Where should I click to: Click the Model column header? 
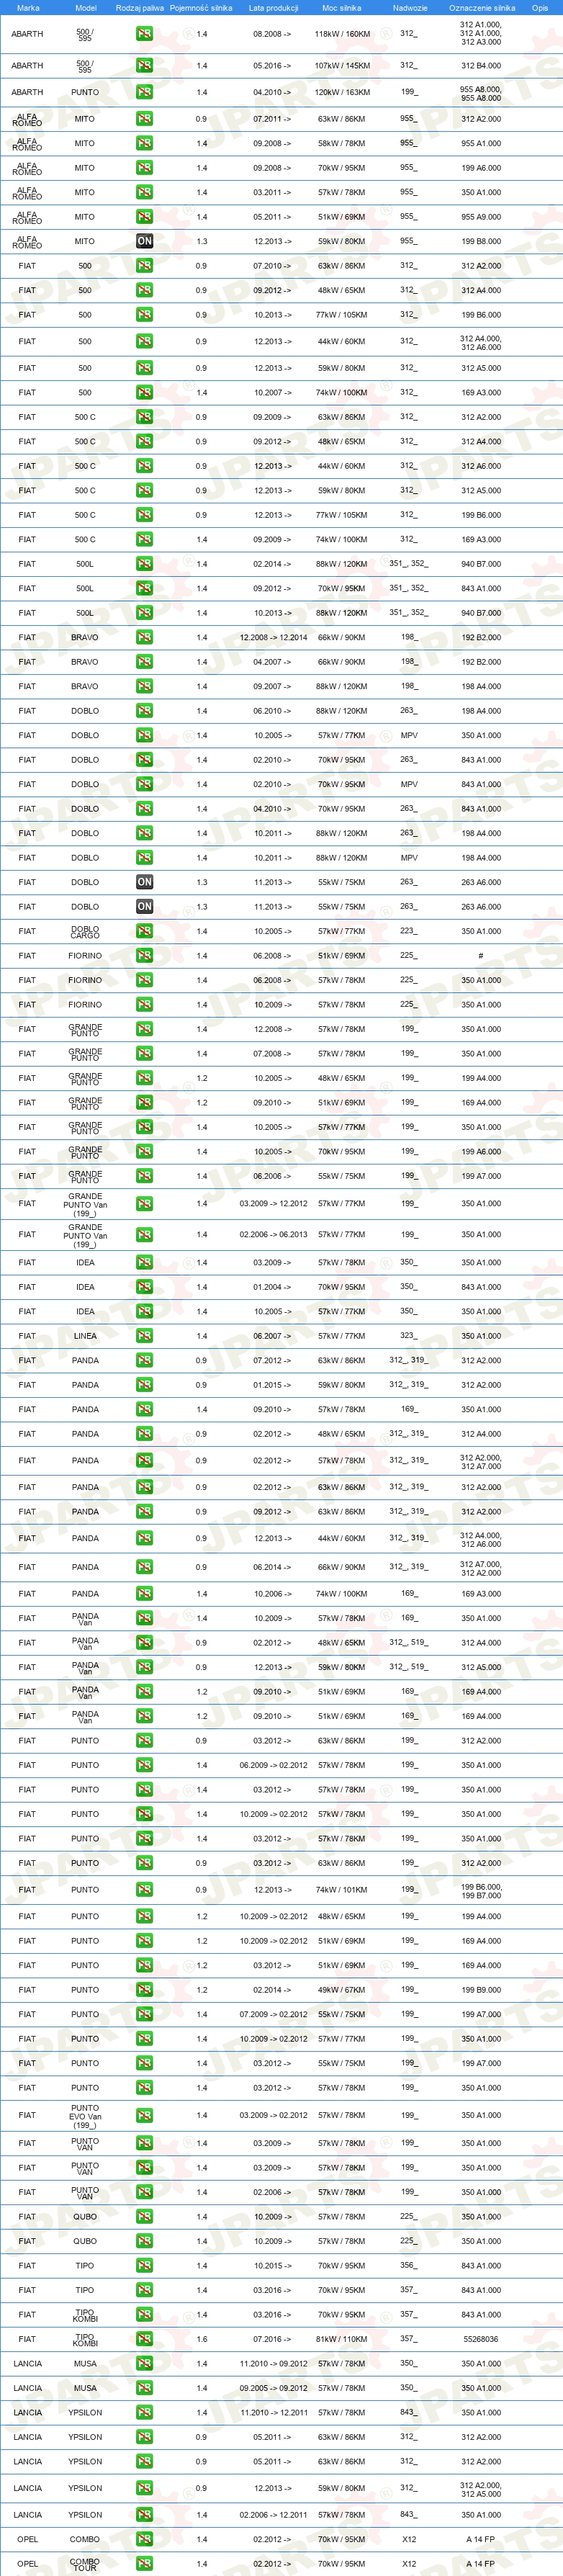86,8
